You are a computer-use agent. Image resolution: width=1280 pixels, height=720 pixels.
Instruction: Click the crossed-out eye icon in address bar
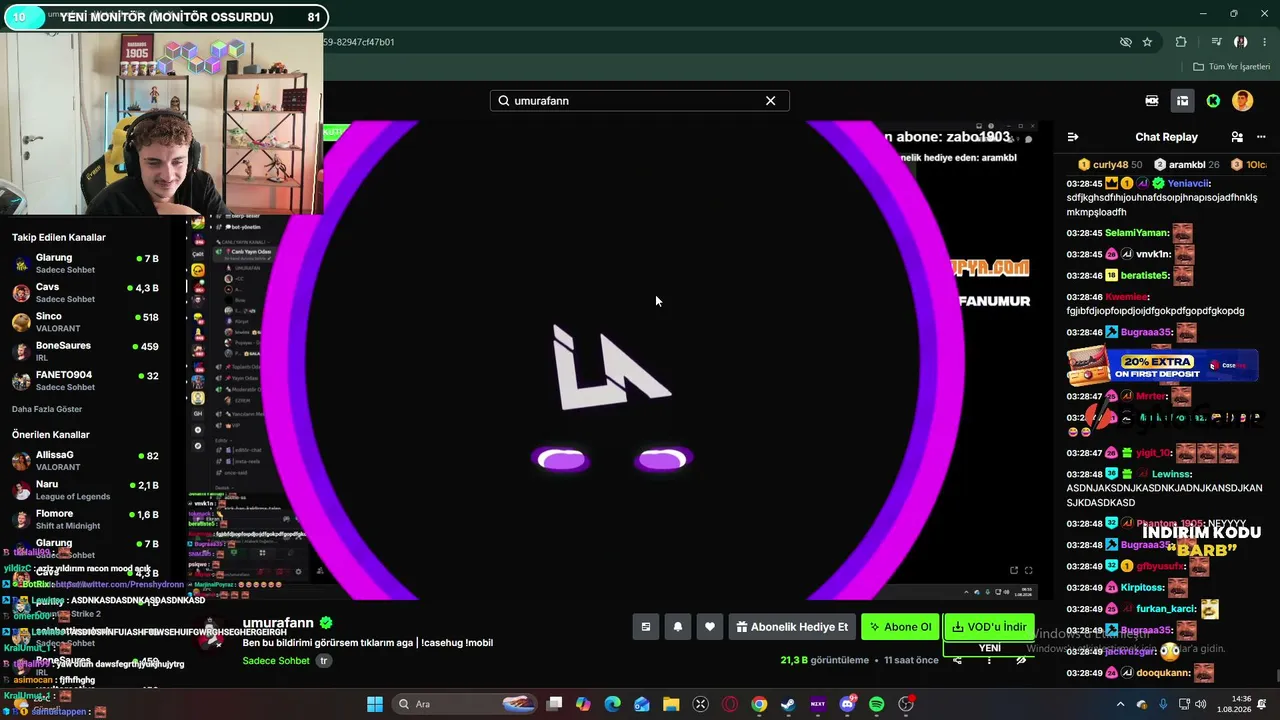point(1125,42)
